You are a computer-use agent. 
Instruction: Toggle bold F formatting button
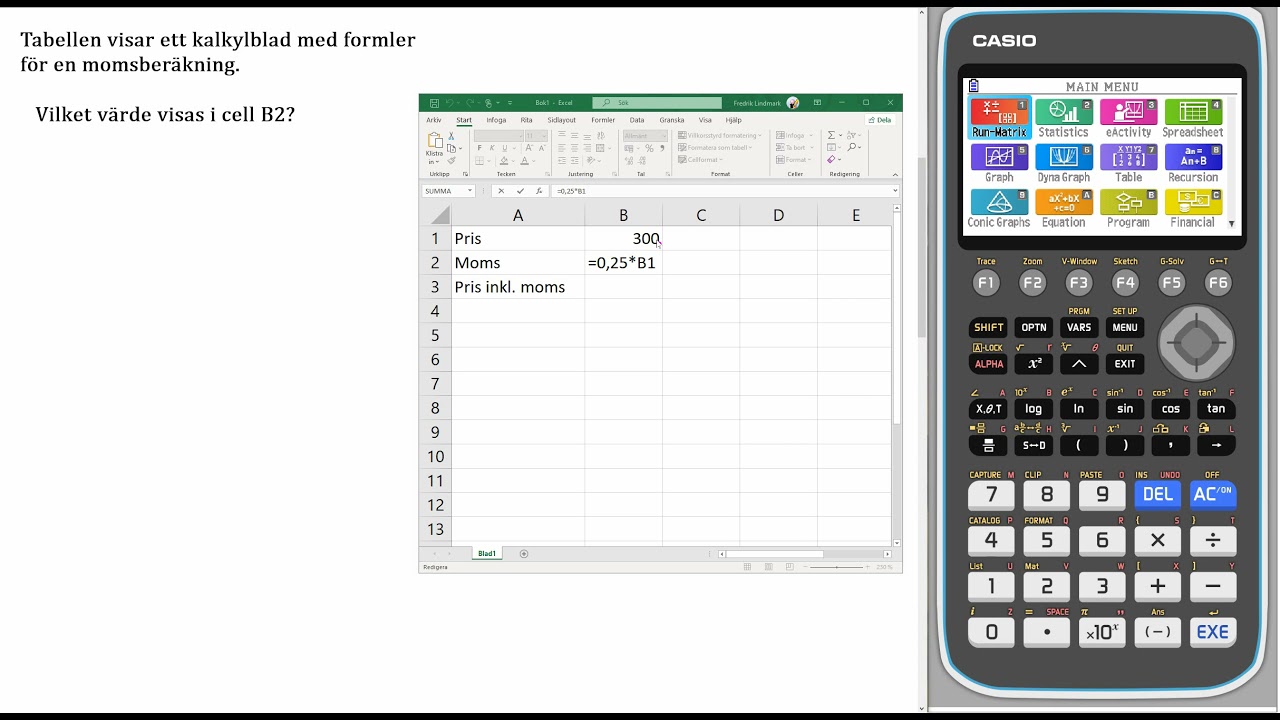479,148
